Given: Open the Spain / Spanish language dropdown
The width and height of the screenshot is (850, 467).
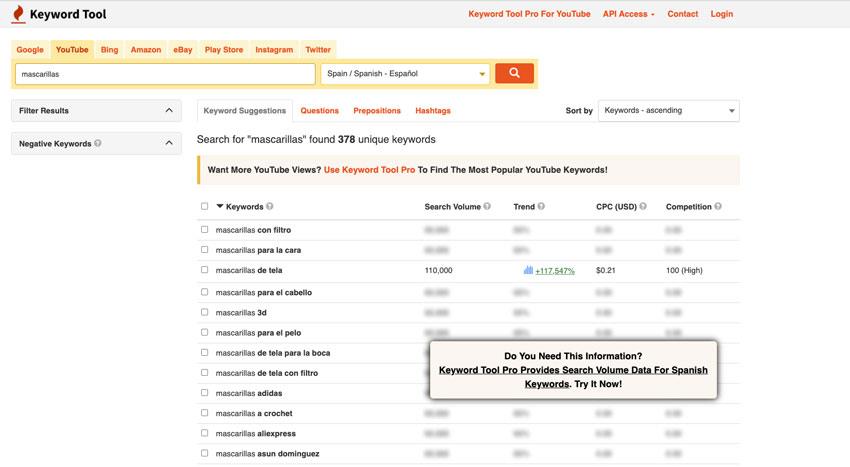Looking at the screenshot, I should (x=405, y=74).
